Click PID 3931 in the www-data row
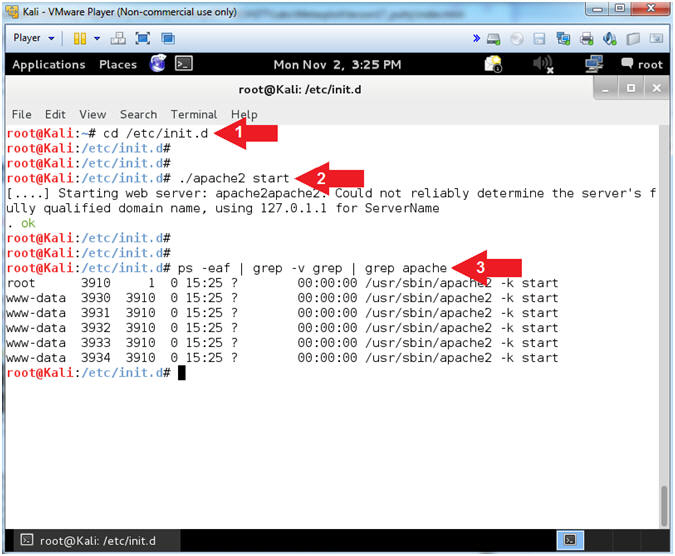 96,313
